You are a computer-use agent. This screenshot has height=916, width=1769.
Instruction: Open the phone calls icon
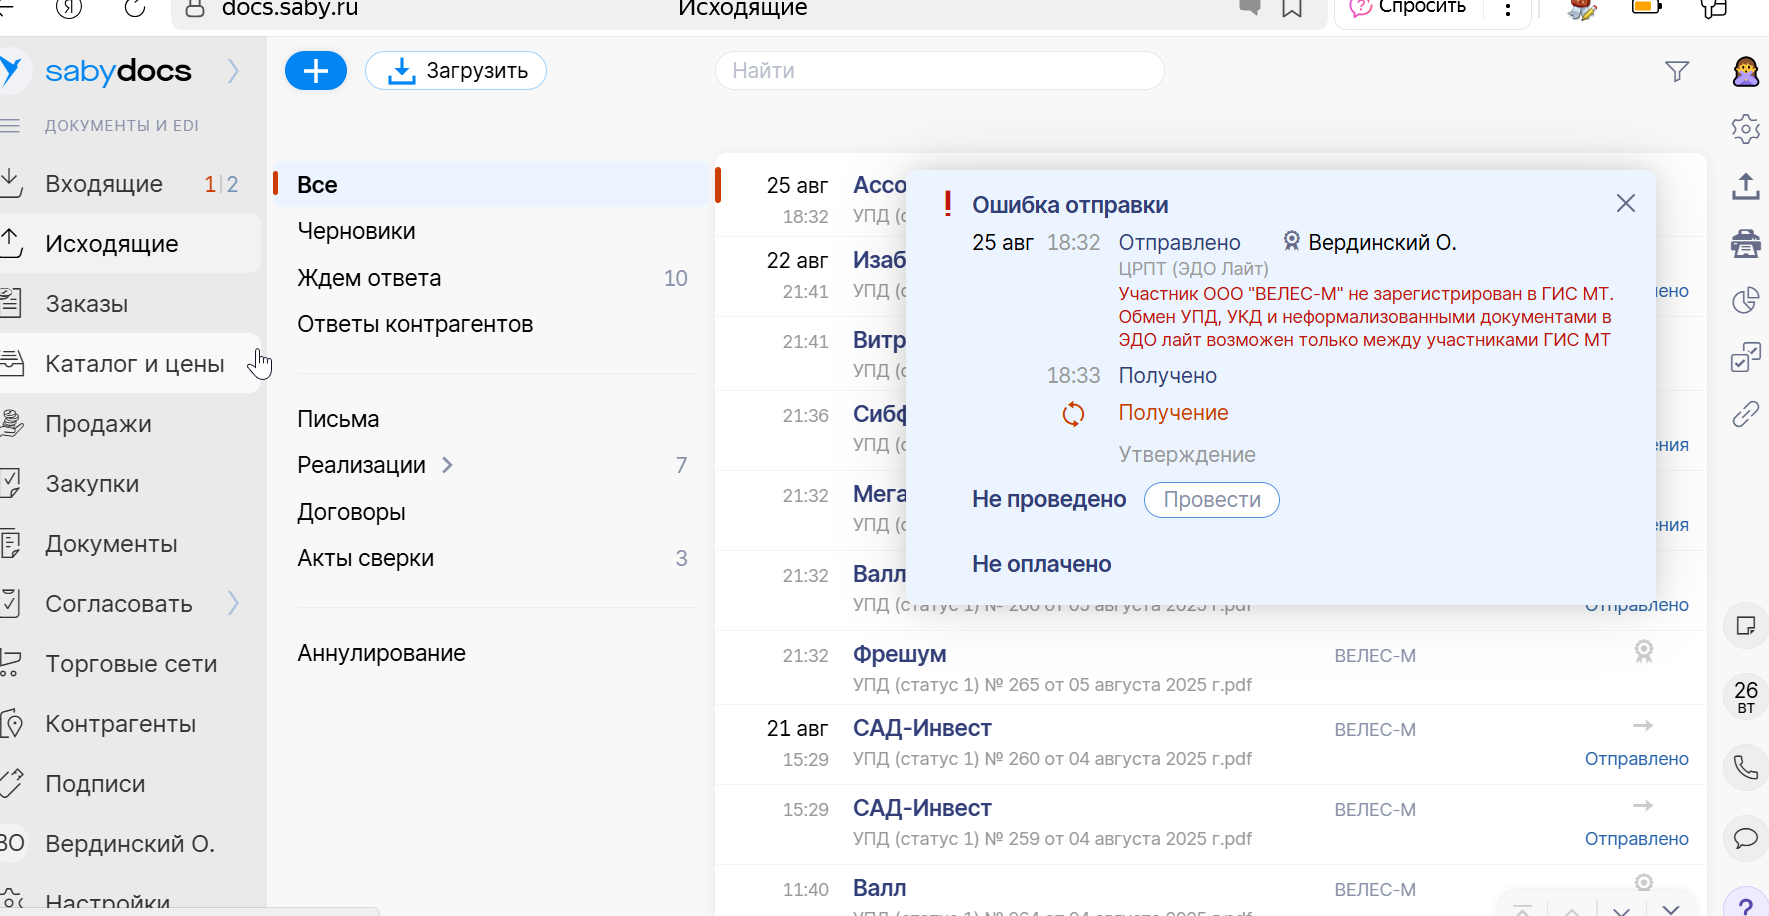(1746, 767)
